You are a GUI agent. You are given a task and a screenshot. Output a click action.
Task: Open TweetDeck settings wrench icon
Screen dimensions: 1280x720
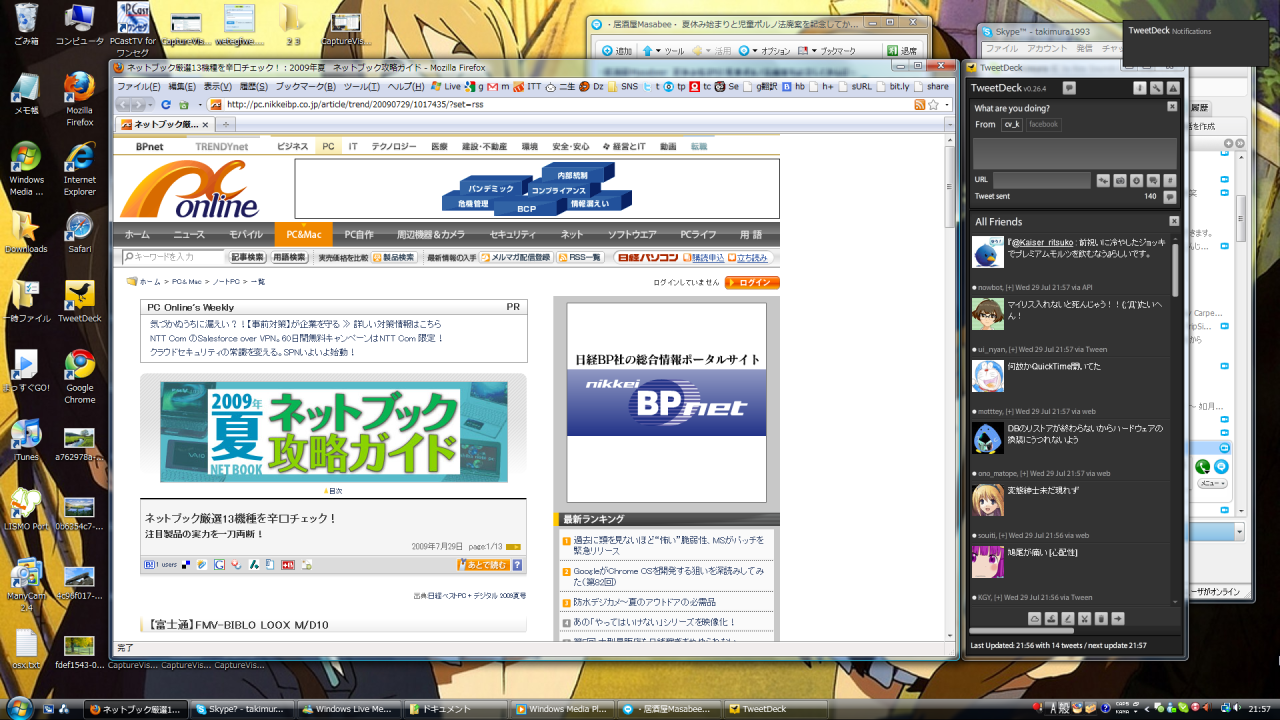click(1156, 88)
